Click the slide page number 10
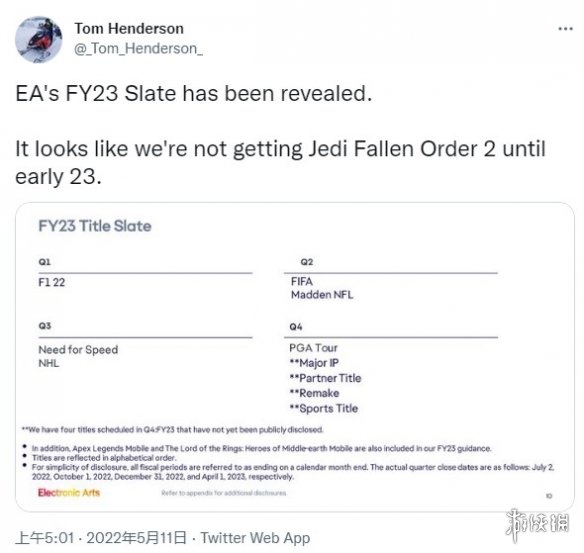The height and width of the screenshot is (553, 584). (x=549, y=496)
